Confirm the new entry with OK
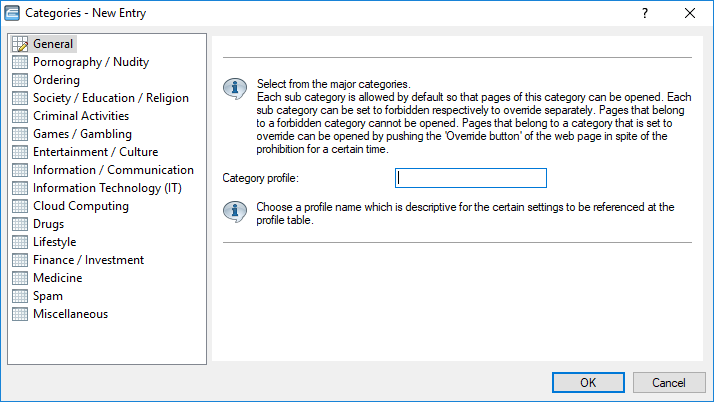 click(x=588, y=382)
